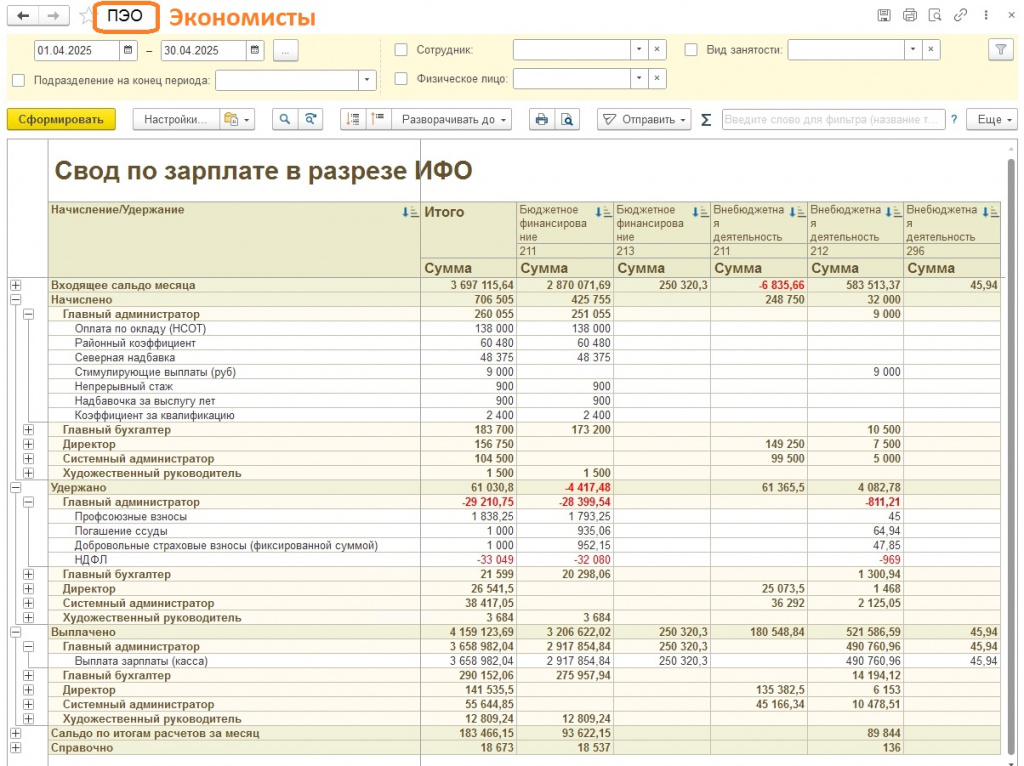Sort Бюджетное финансирование 213 column icon
The image size is (1024, 766).
pyautogui.click(x=700, y=212)
